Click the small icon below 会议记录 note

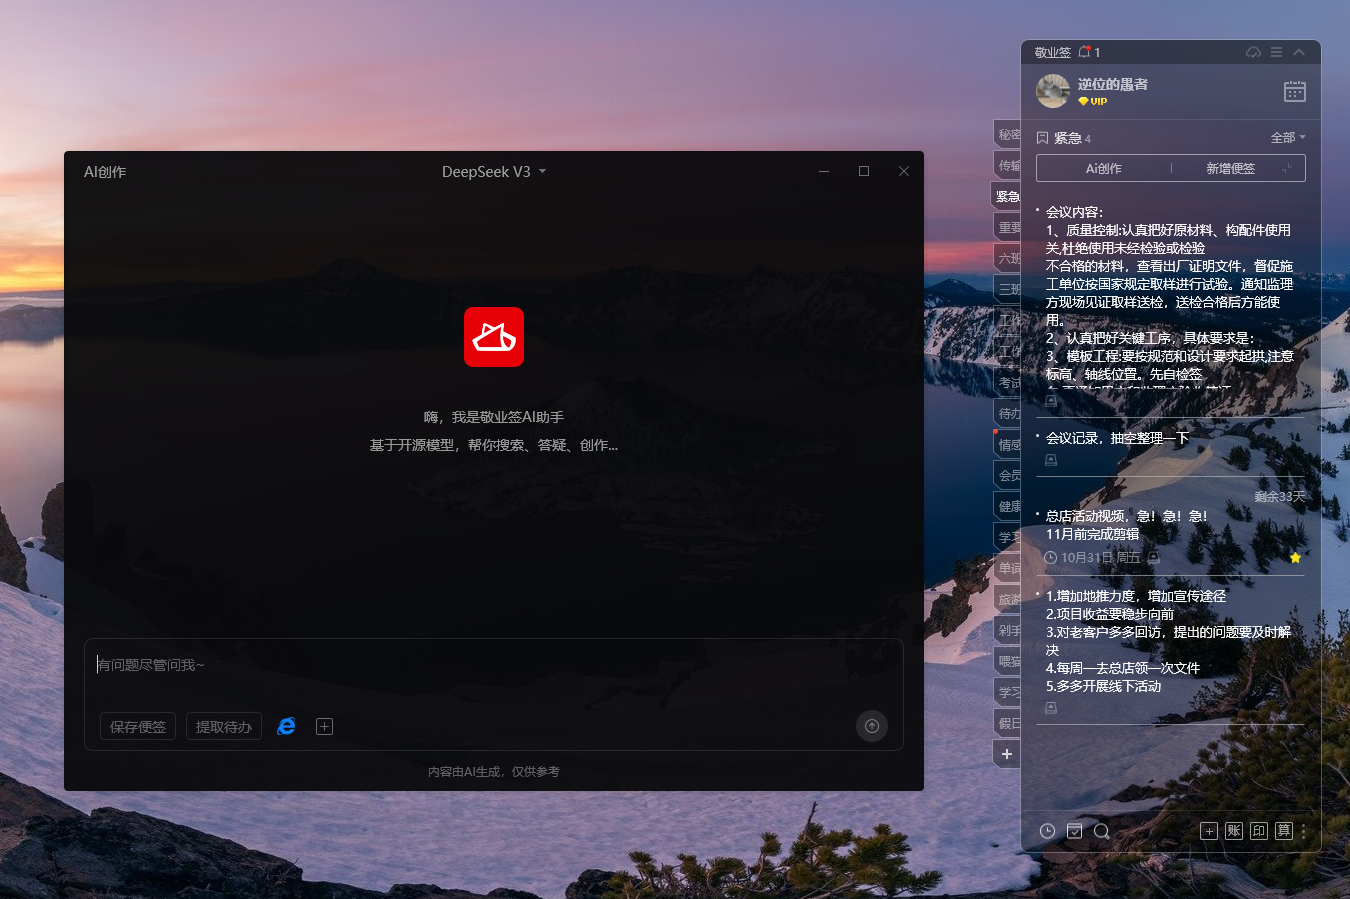pos(1051,460)
